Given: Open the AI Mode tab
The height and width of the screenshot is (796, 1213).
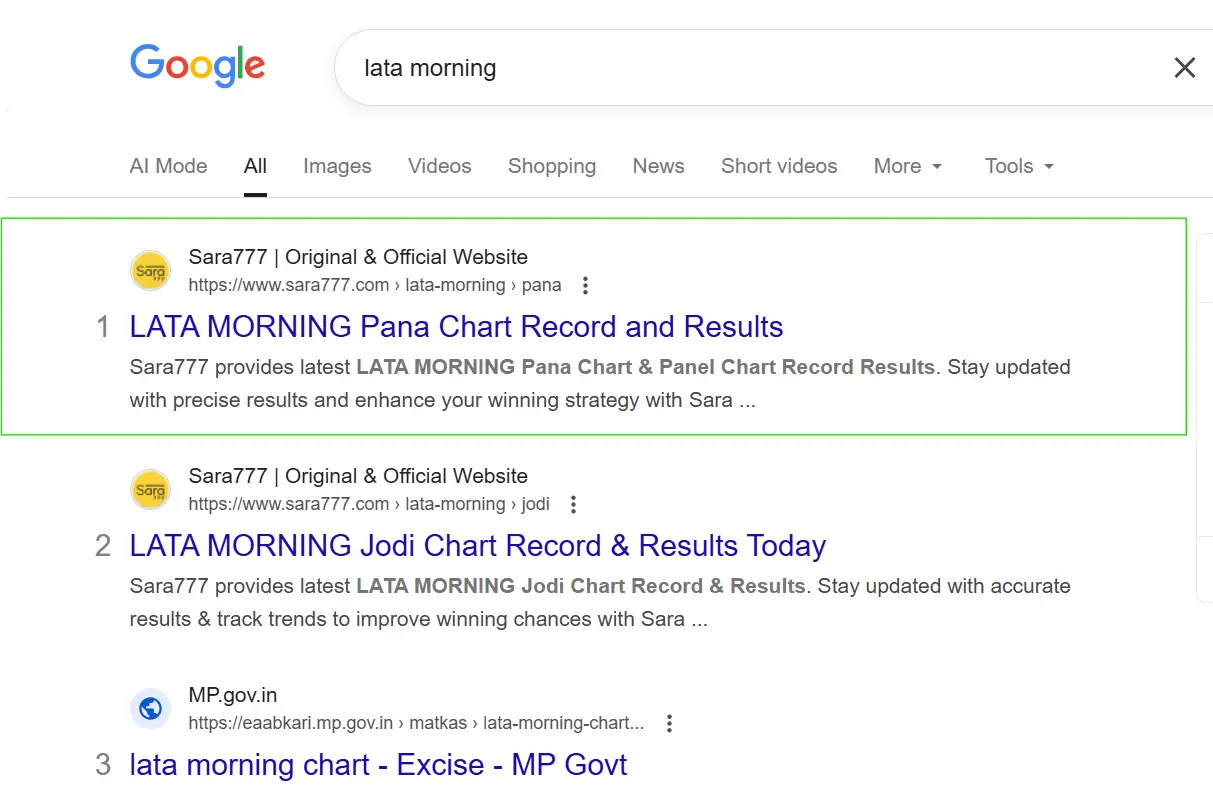Looking at the screenshot, I should click(168, 167).
